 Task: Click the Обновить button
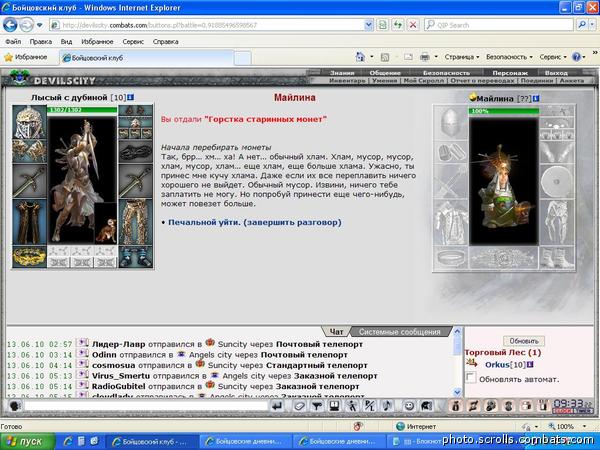pyautogui.click(x=523, y=341)
